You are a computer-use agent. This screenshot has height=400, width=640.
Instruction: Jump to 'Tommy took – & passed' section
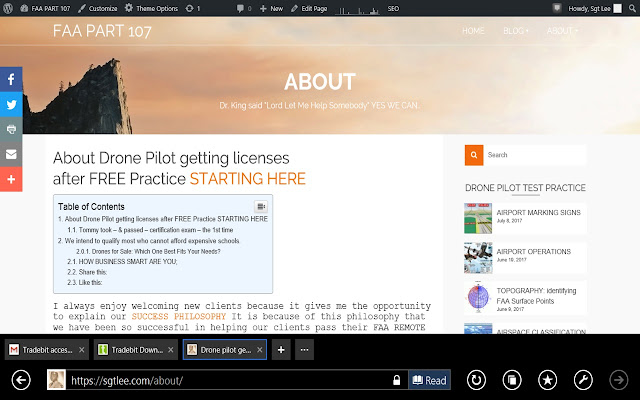click(x=150, y=230)
